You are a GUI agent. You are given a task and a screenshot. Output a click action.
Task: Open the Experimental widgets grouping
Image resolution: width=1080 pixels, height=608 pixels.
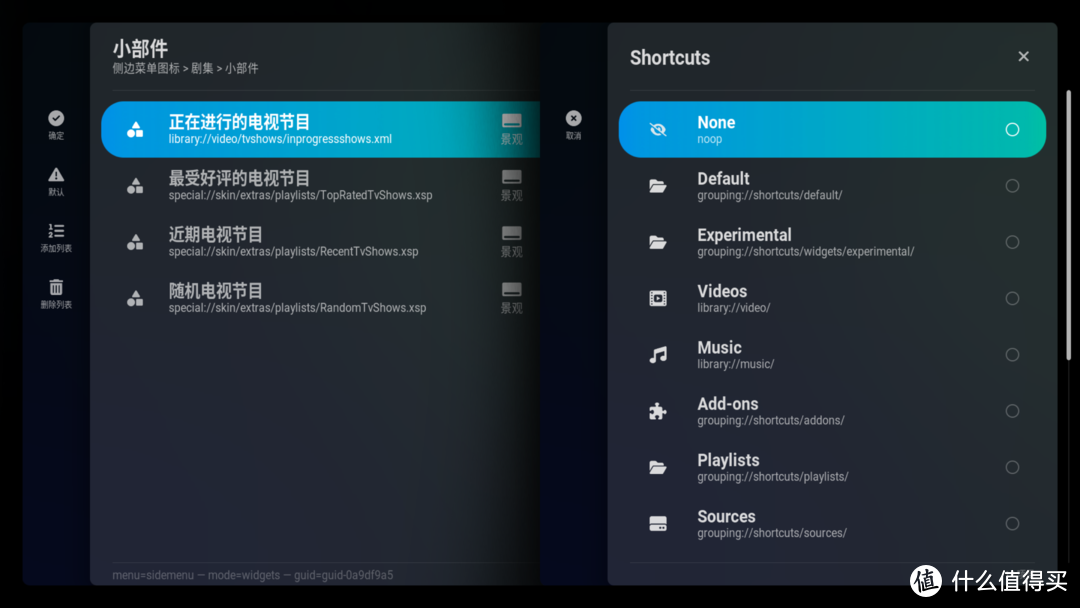click(x=832, y=242)
